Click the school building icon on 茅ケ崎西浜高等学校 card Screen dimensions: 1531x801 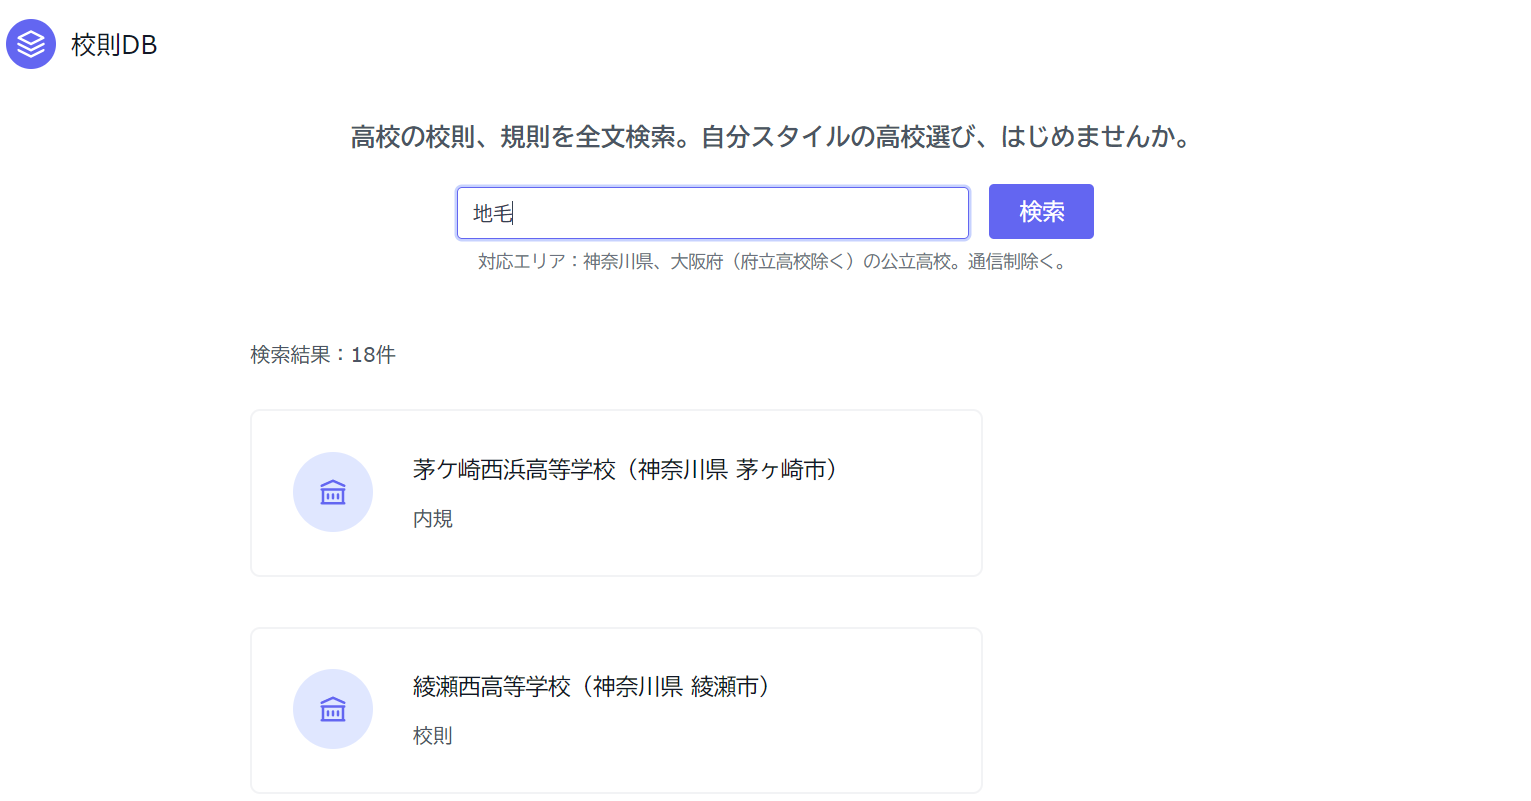(332, 492)
